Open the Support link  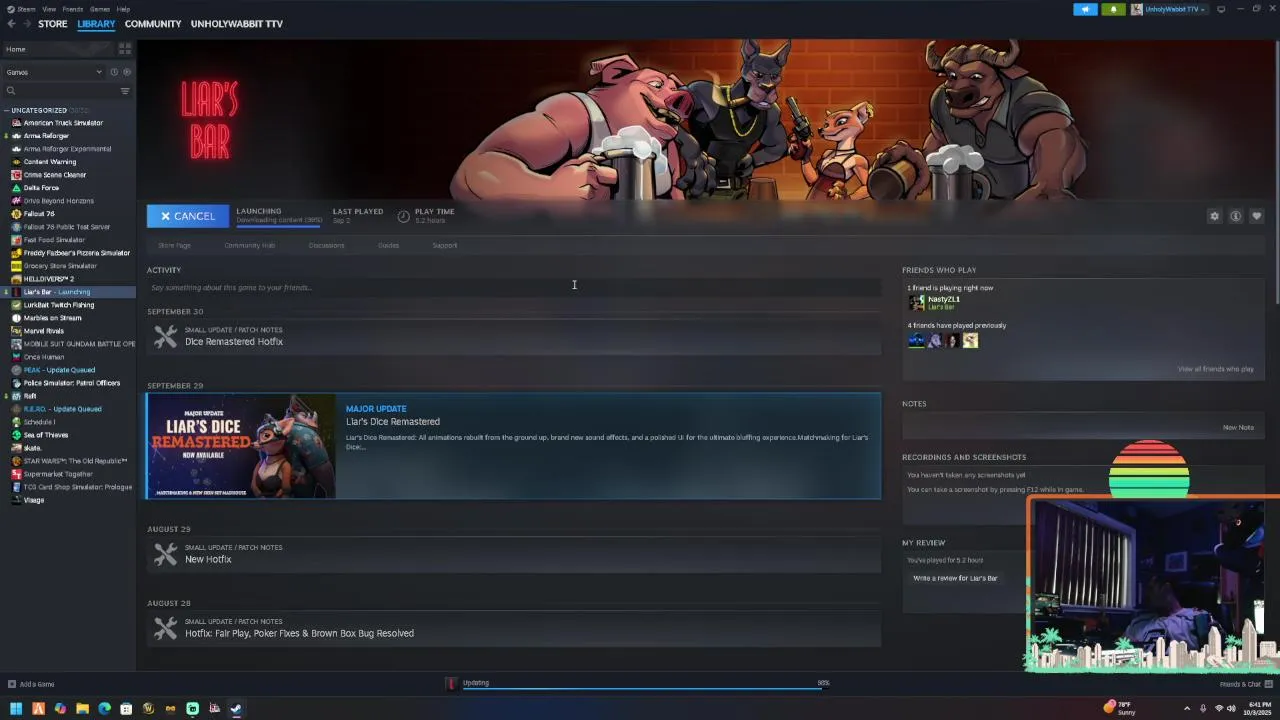click(x=445, y=245)
